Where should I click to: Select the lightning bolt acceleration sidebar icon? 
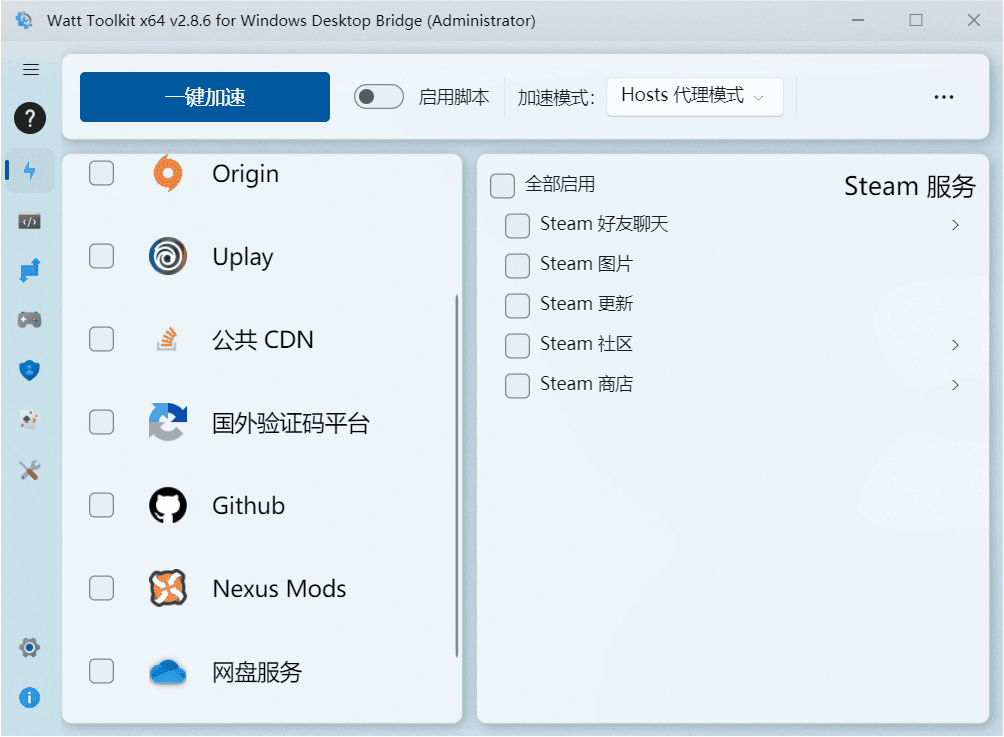click(29, 170)
